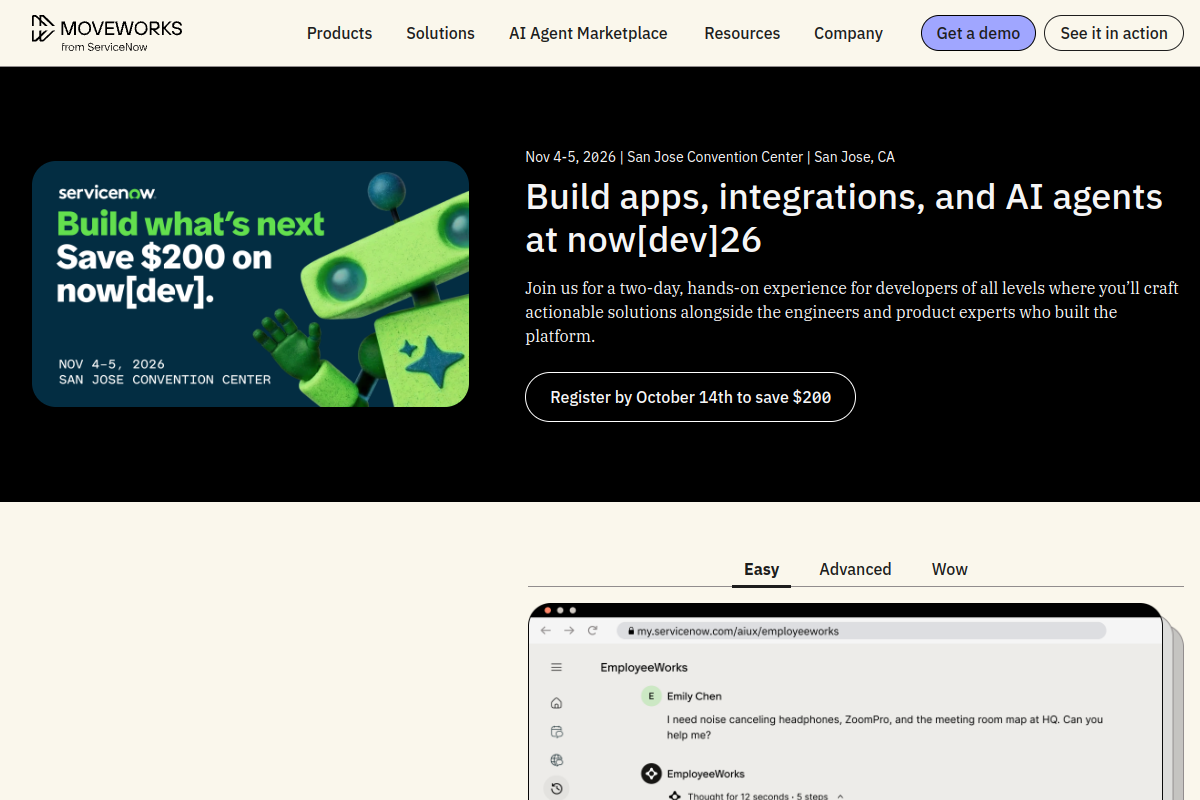
Task: Open AI Agent Marketplace
Action: pos(588,33)
